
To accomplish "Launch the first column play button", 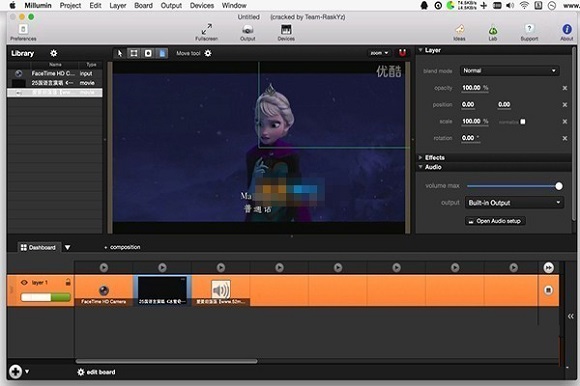I will [104, 267].
